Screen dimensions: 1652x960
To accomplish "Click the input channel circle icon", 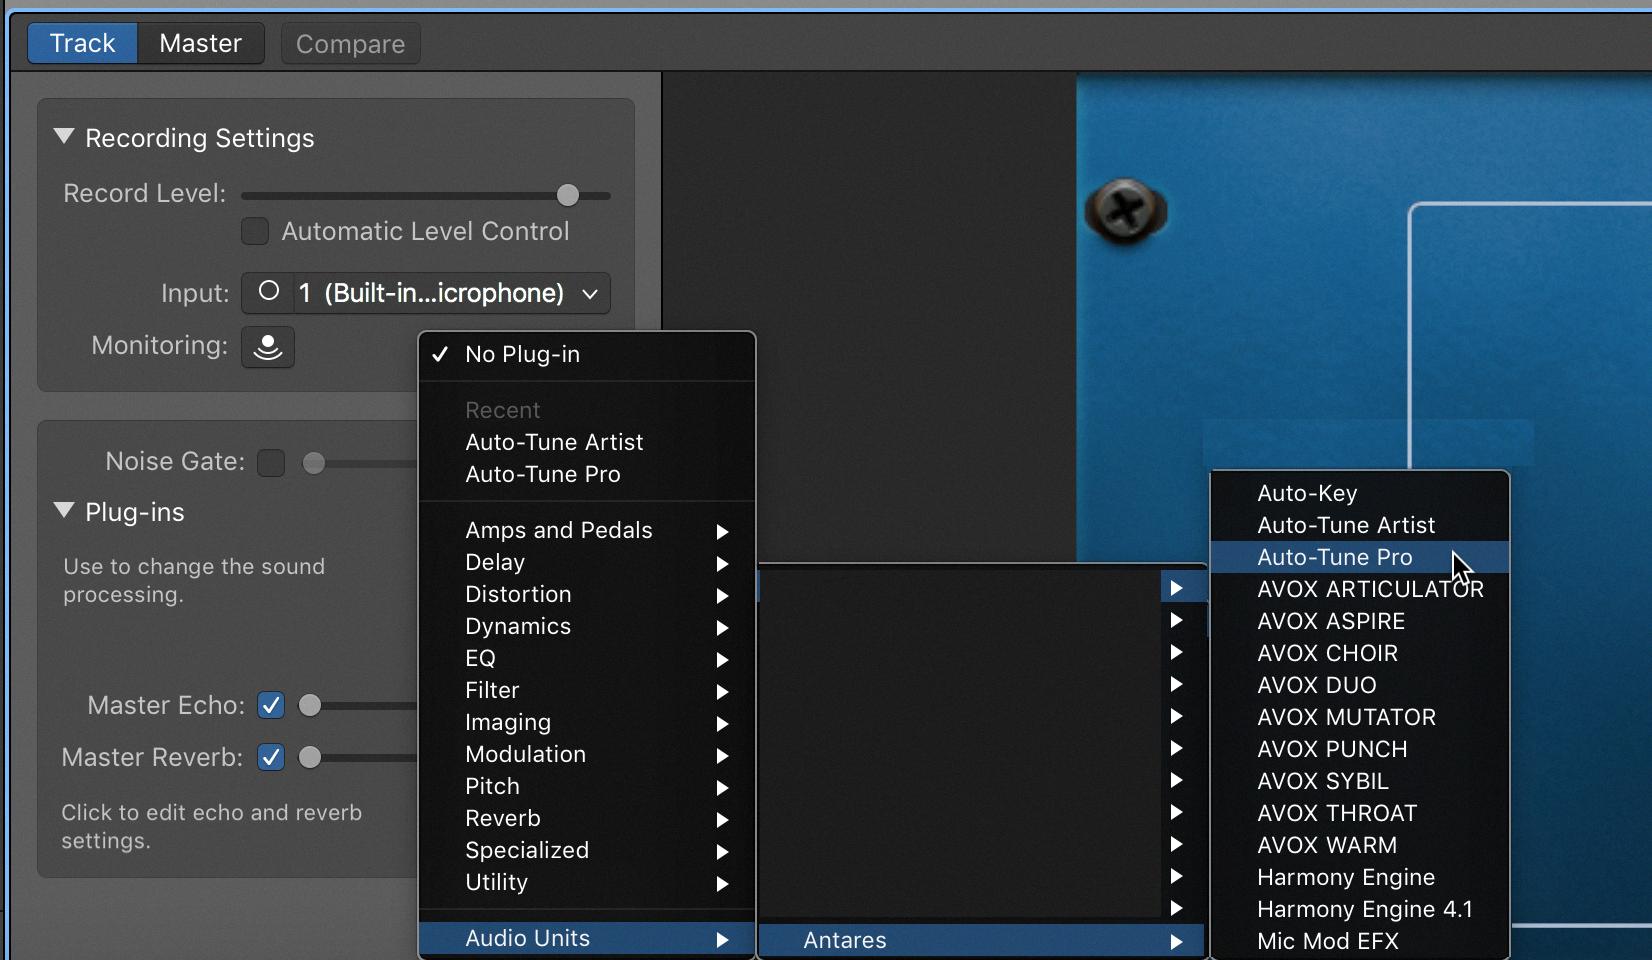I will [x=268, y=292].
